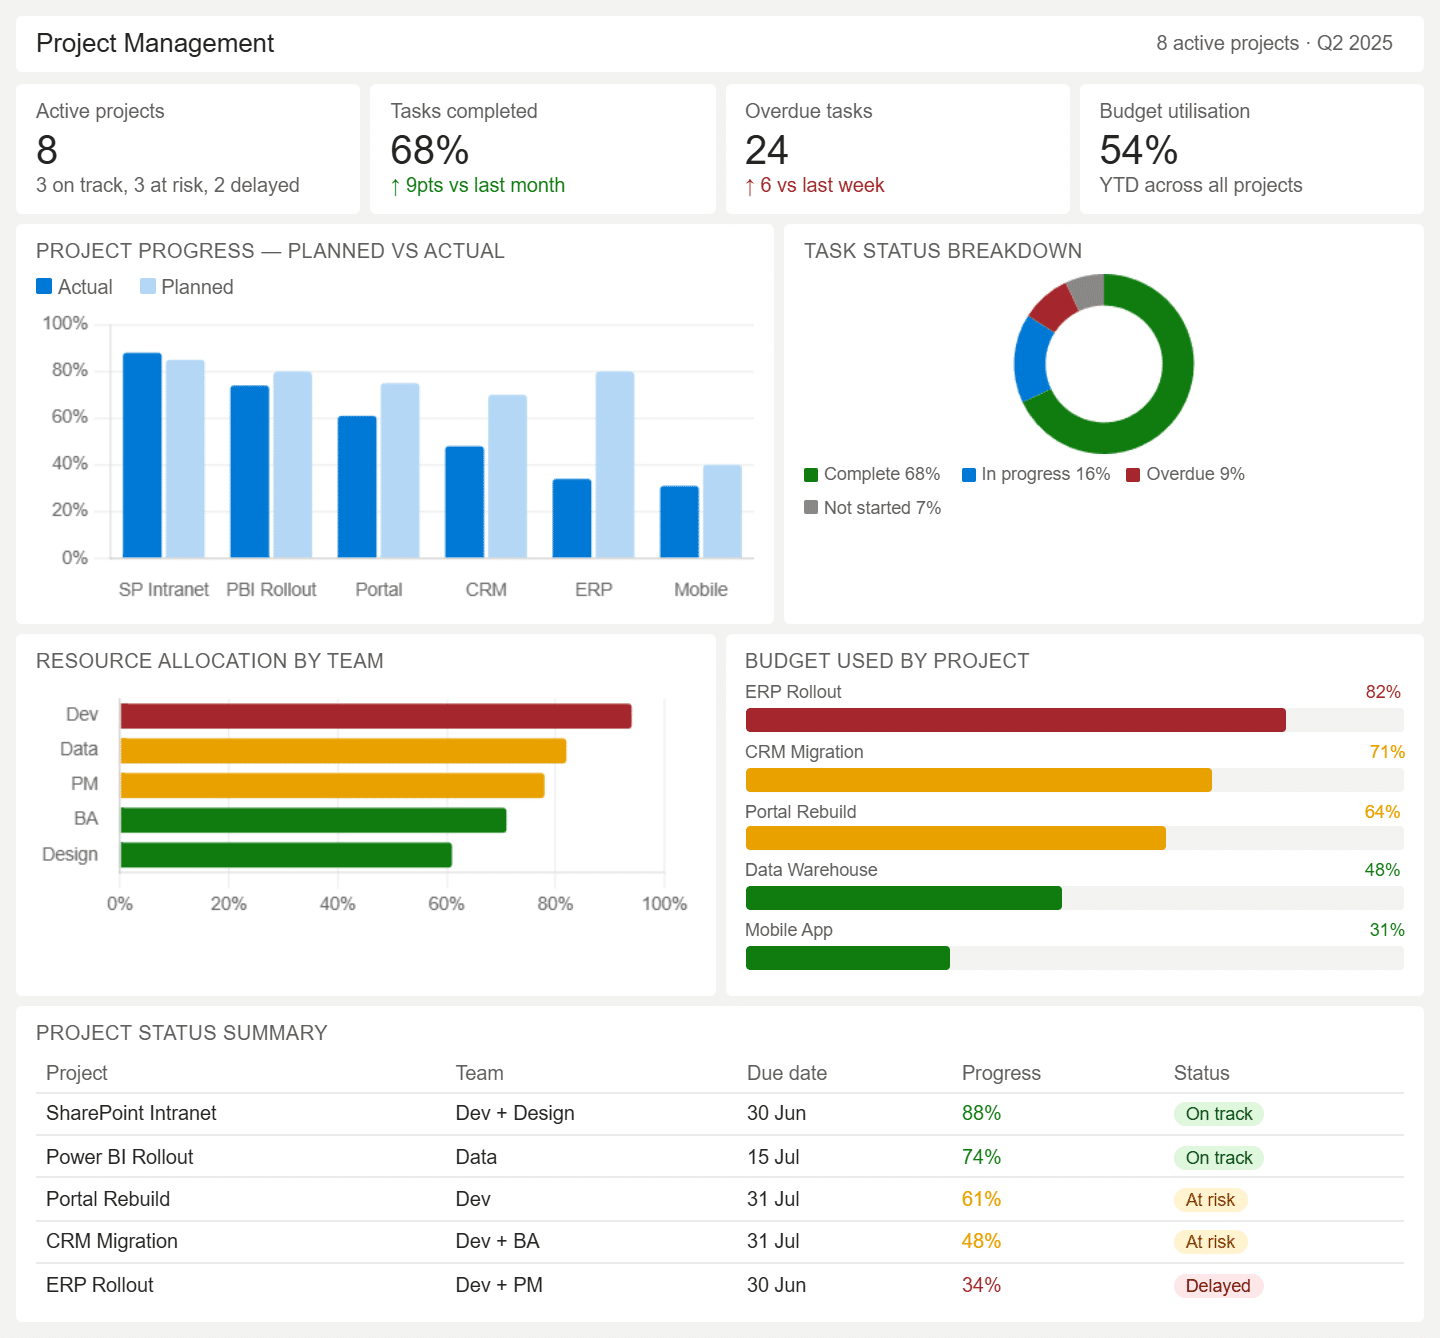Choose the Mobile planned bar

click(723, 511)
